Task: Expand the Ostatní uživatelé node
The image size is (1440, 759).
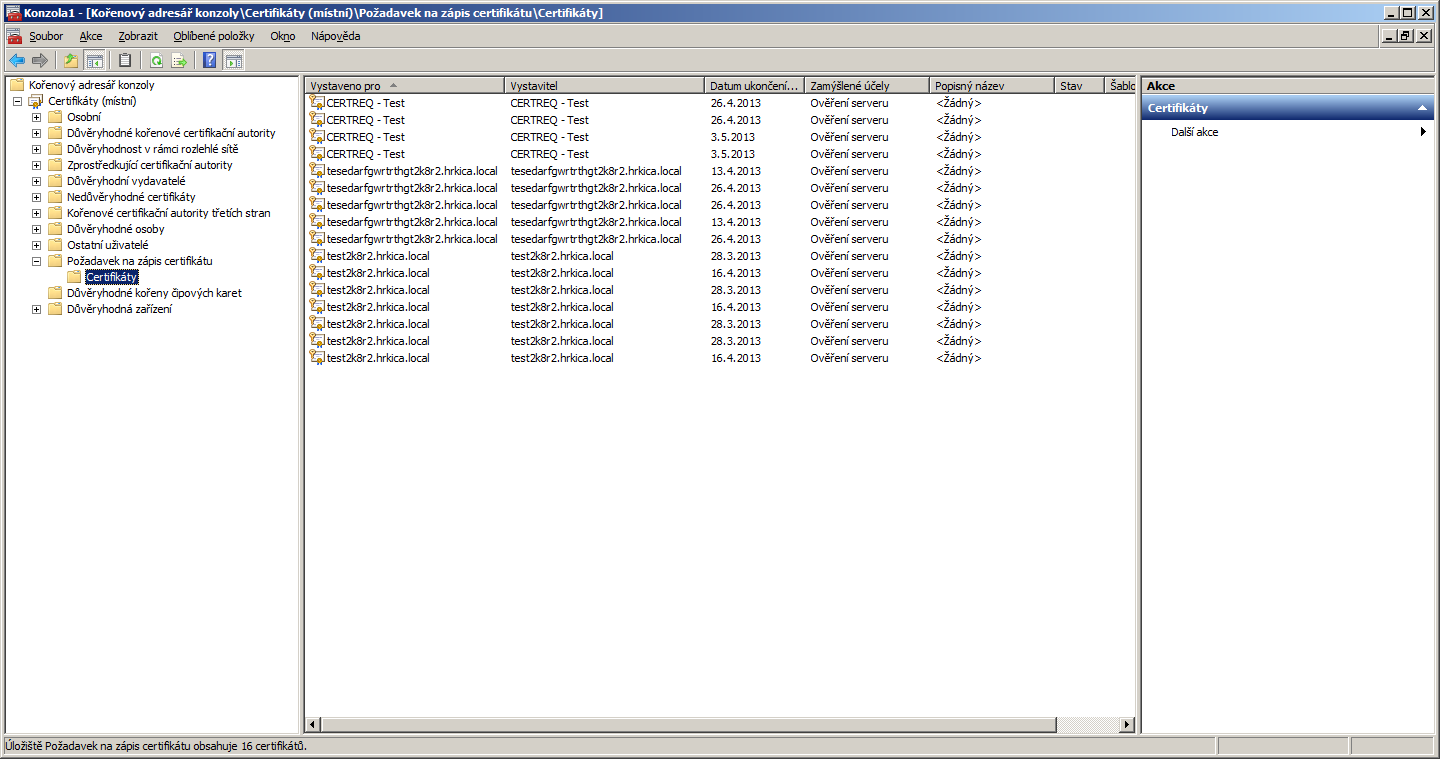Action: [x=36, y=245]
